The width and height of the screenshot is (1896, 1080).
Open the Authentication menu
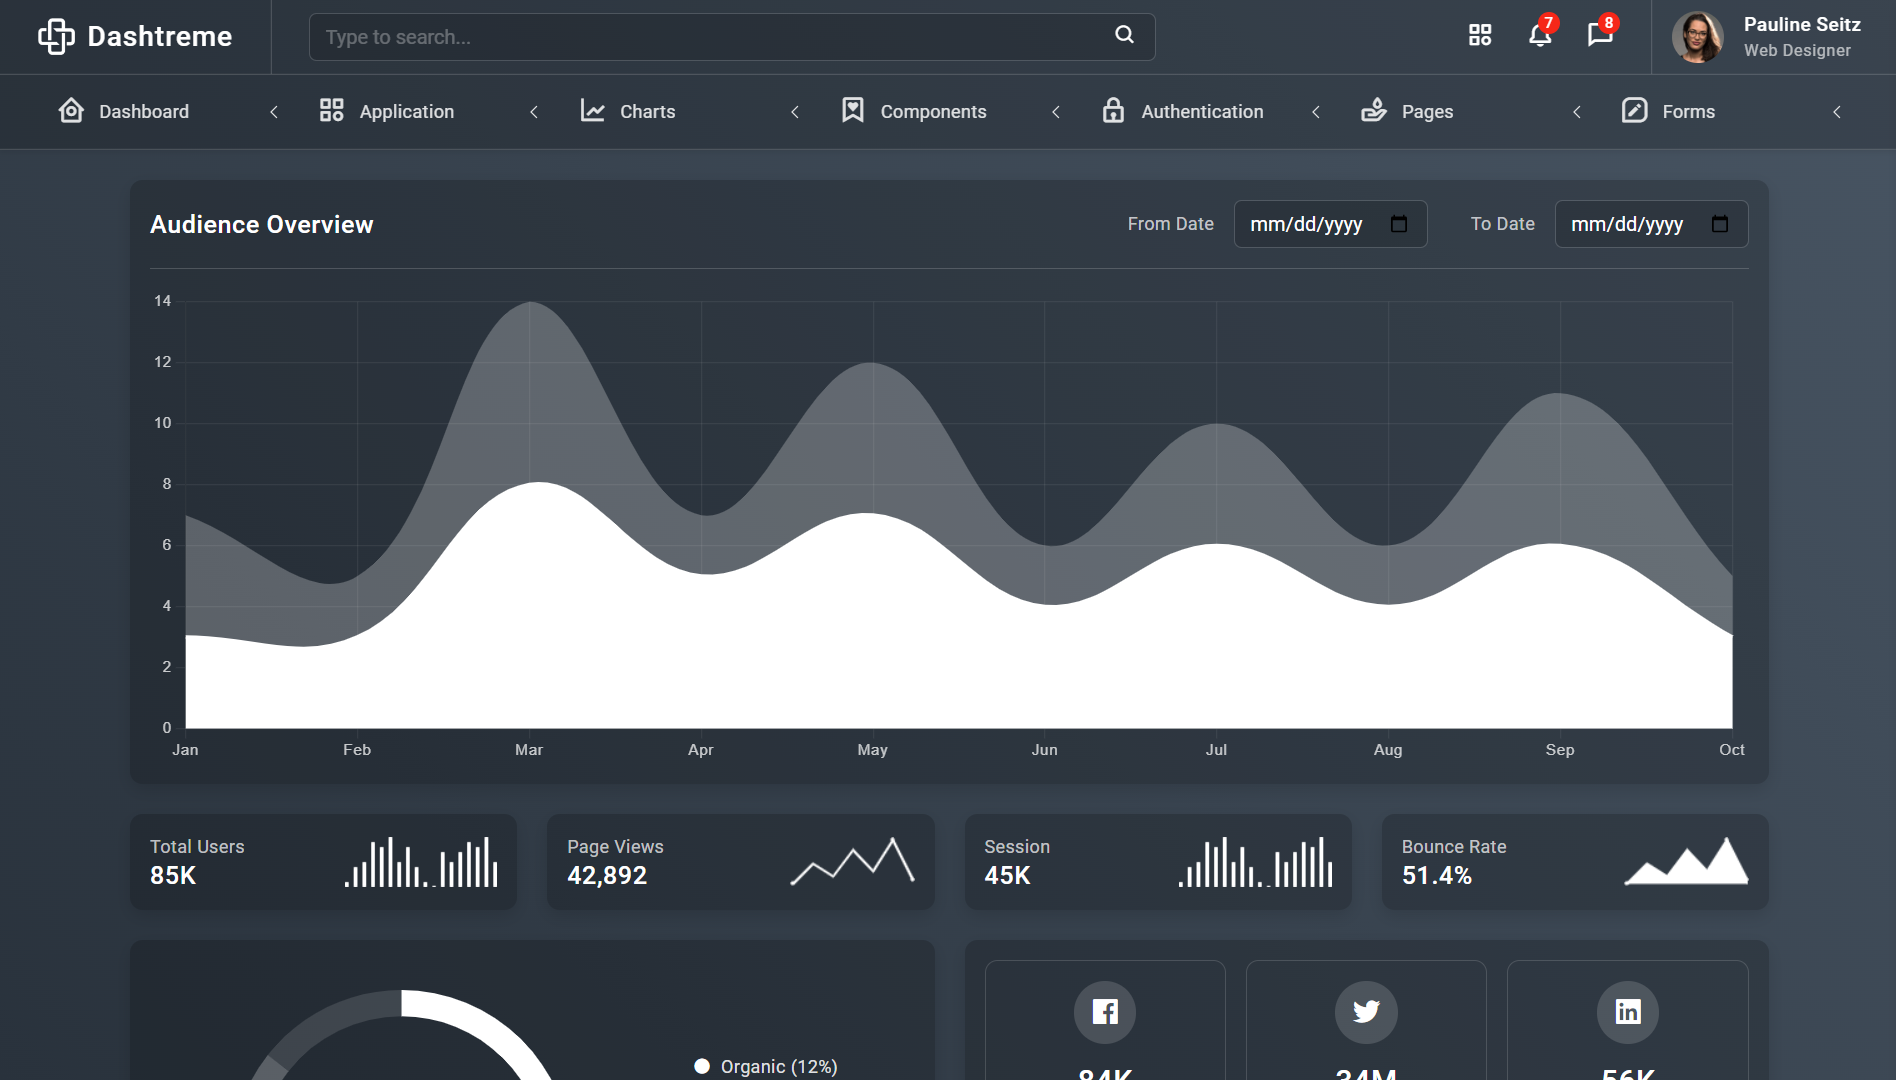[1201, 112]
